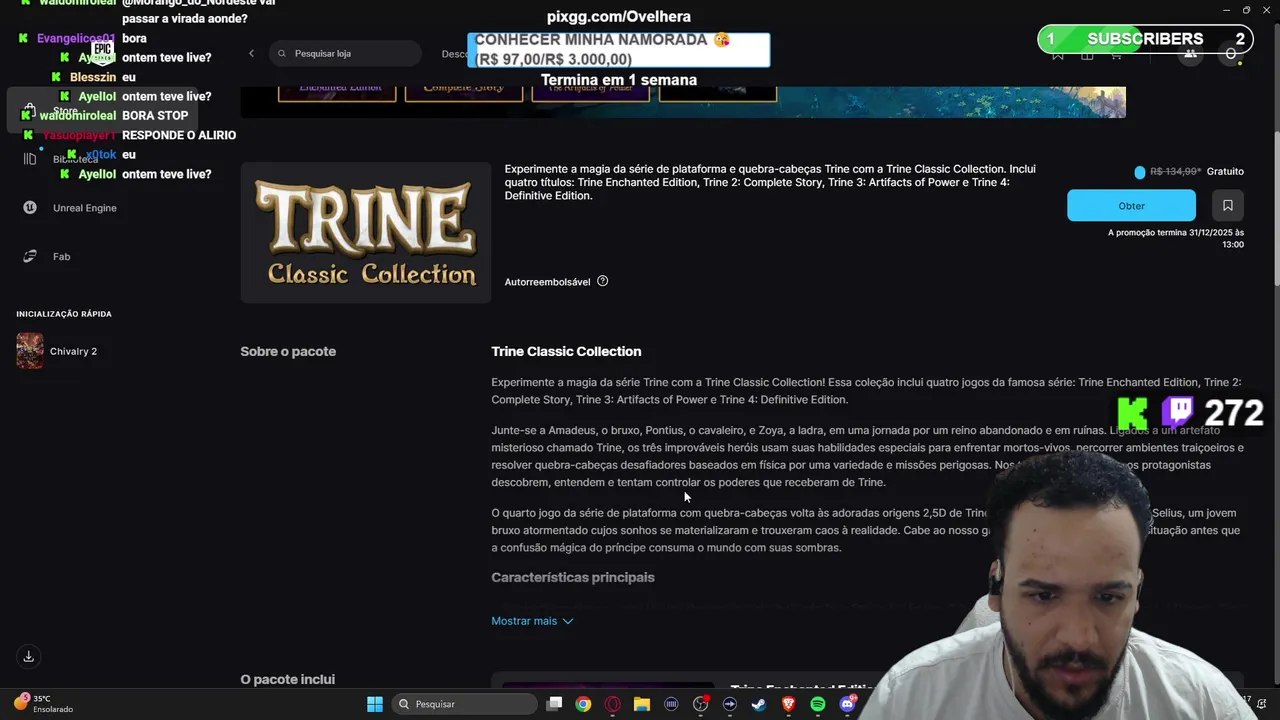Open Spotify from the taskbar
Viewport: 1280px width, 720px height.
tap(818, 704)
